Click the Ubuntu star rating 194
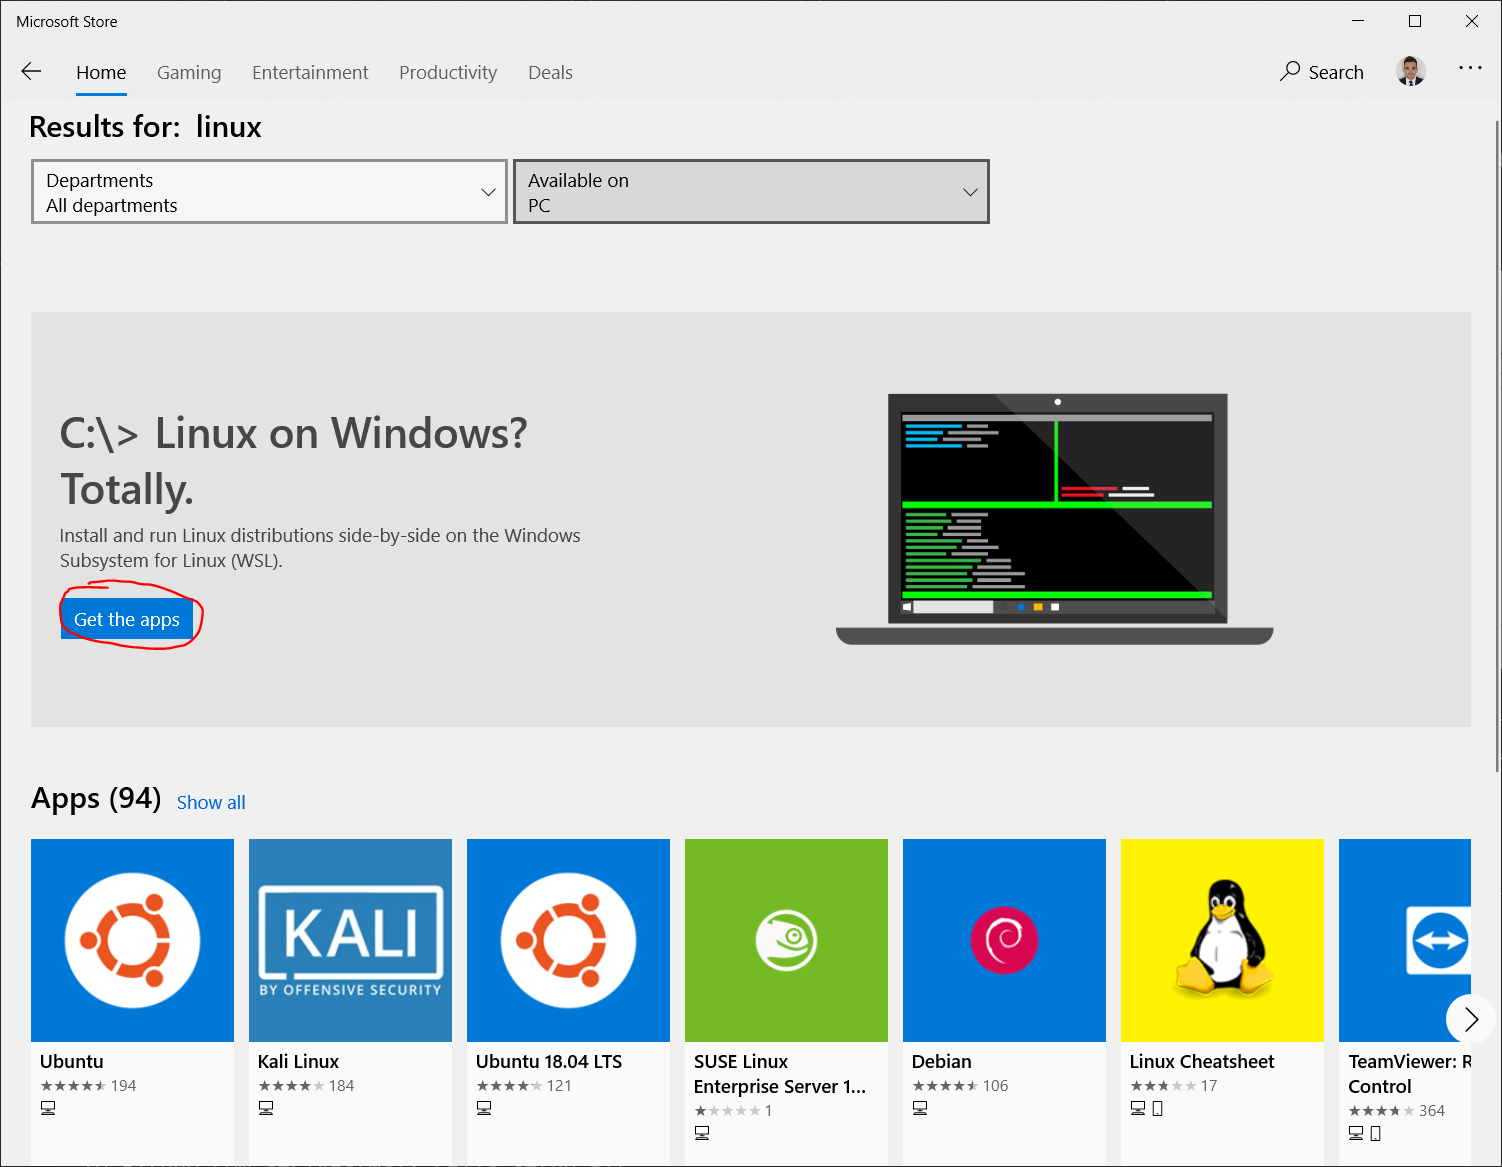Viewport: 1502px width, 1167px height. (x=88, y=1086)
